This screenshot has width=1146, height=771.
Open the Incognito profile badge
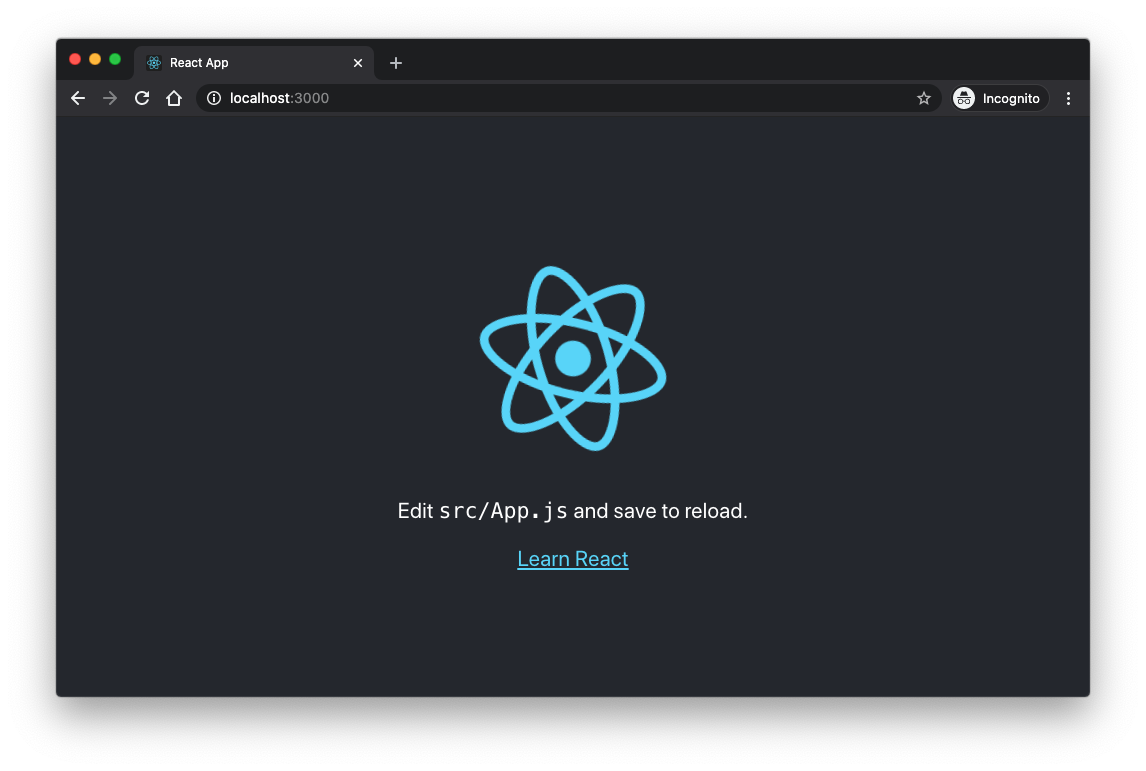[x=998, y=98]
